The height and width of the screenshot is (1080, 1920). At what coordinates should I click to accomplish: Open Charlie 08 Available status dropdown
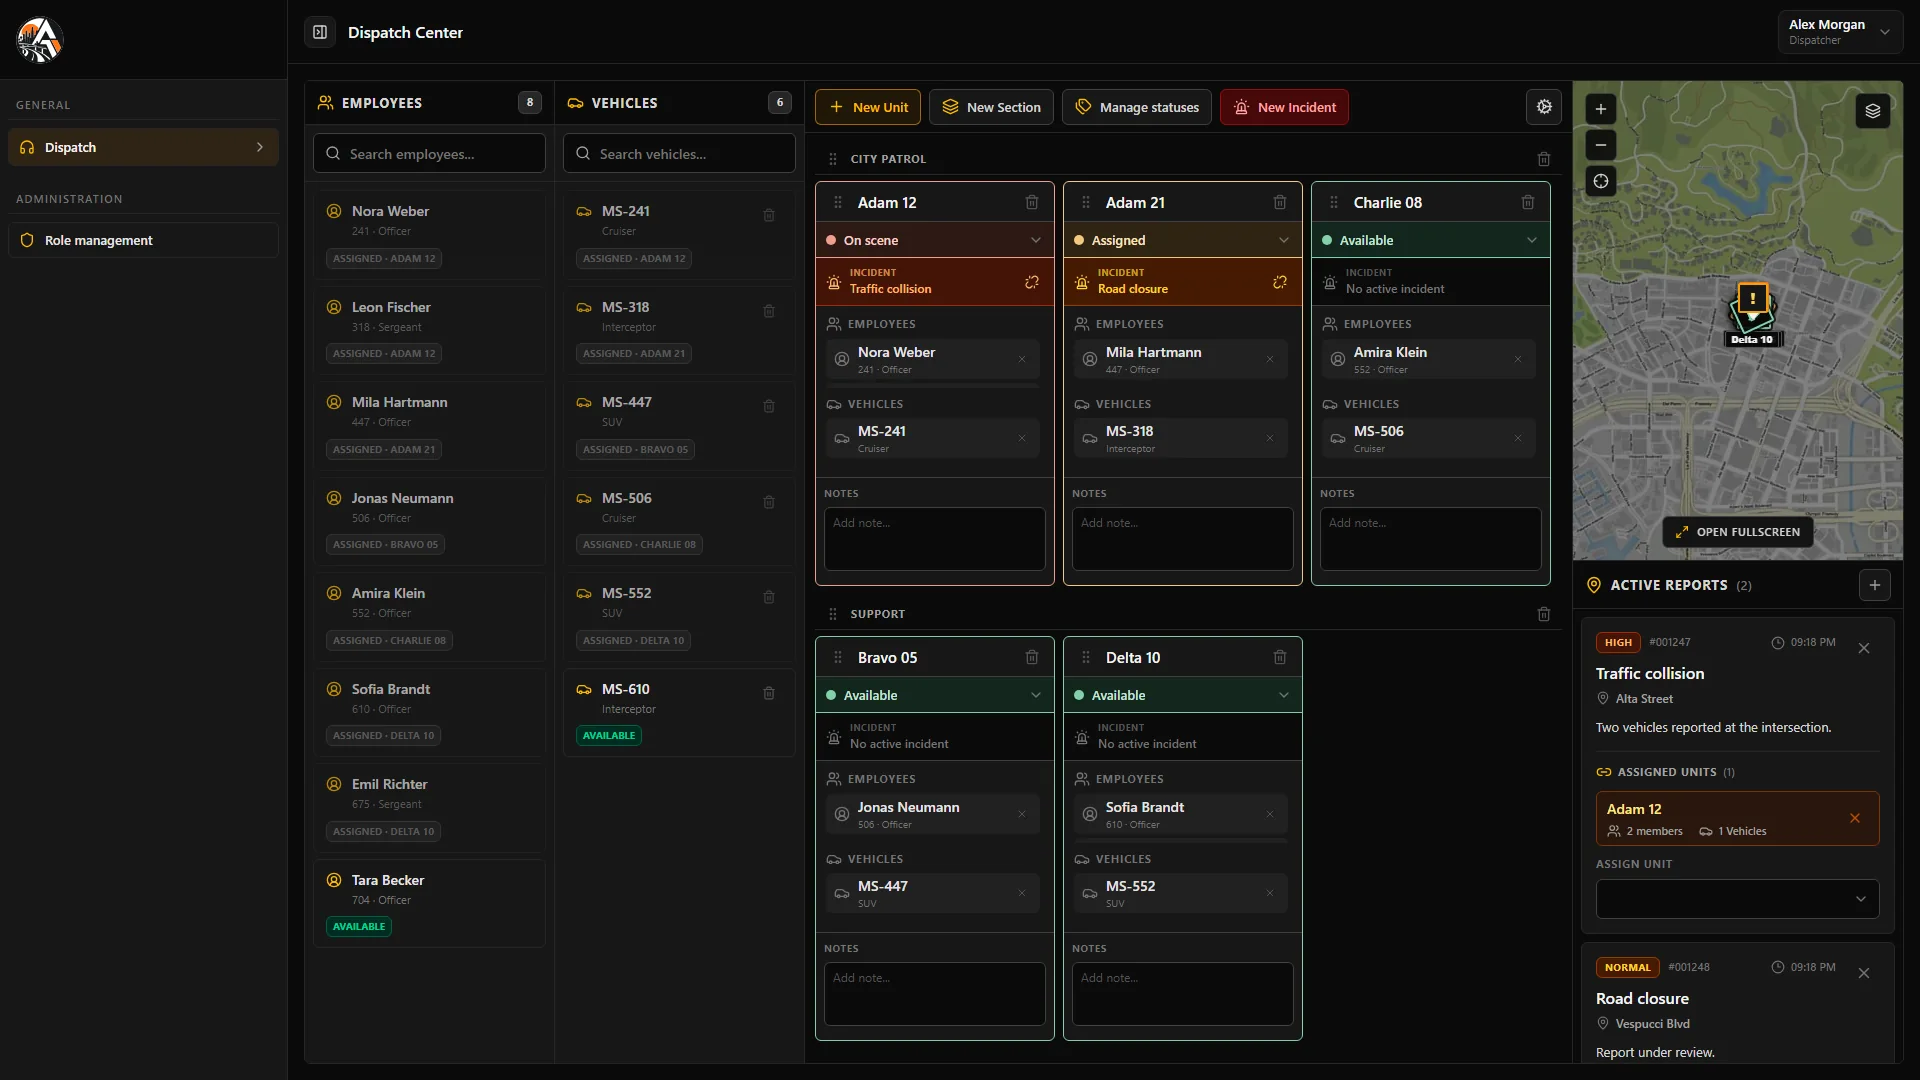(1431, 240)
